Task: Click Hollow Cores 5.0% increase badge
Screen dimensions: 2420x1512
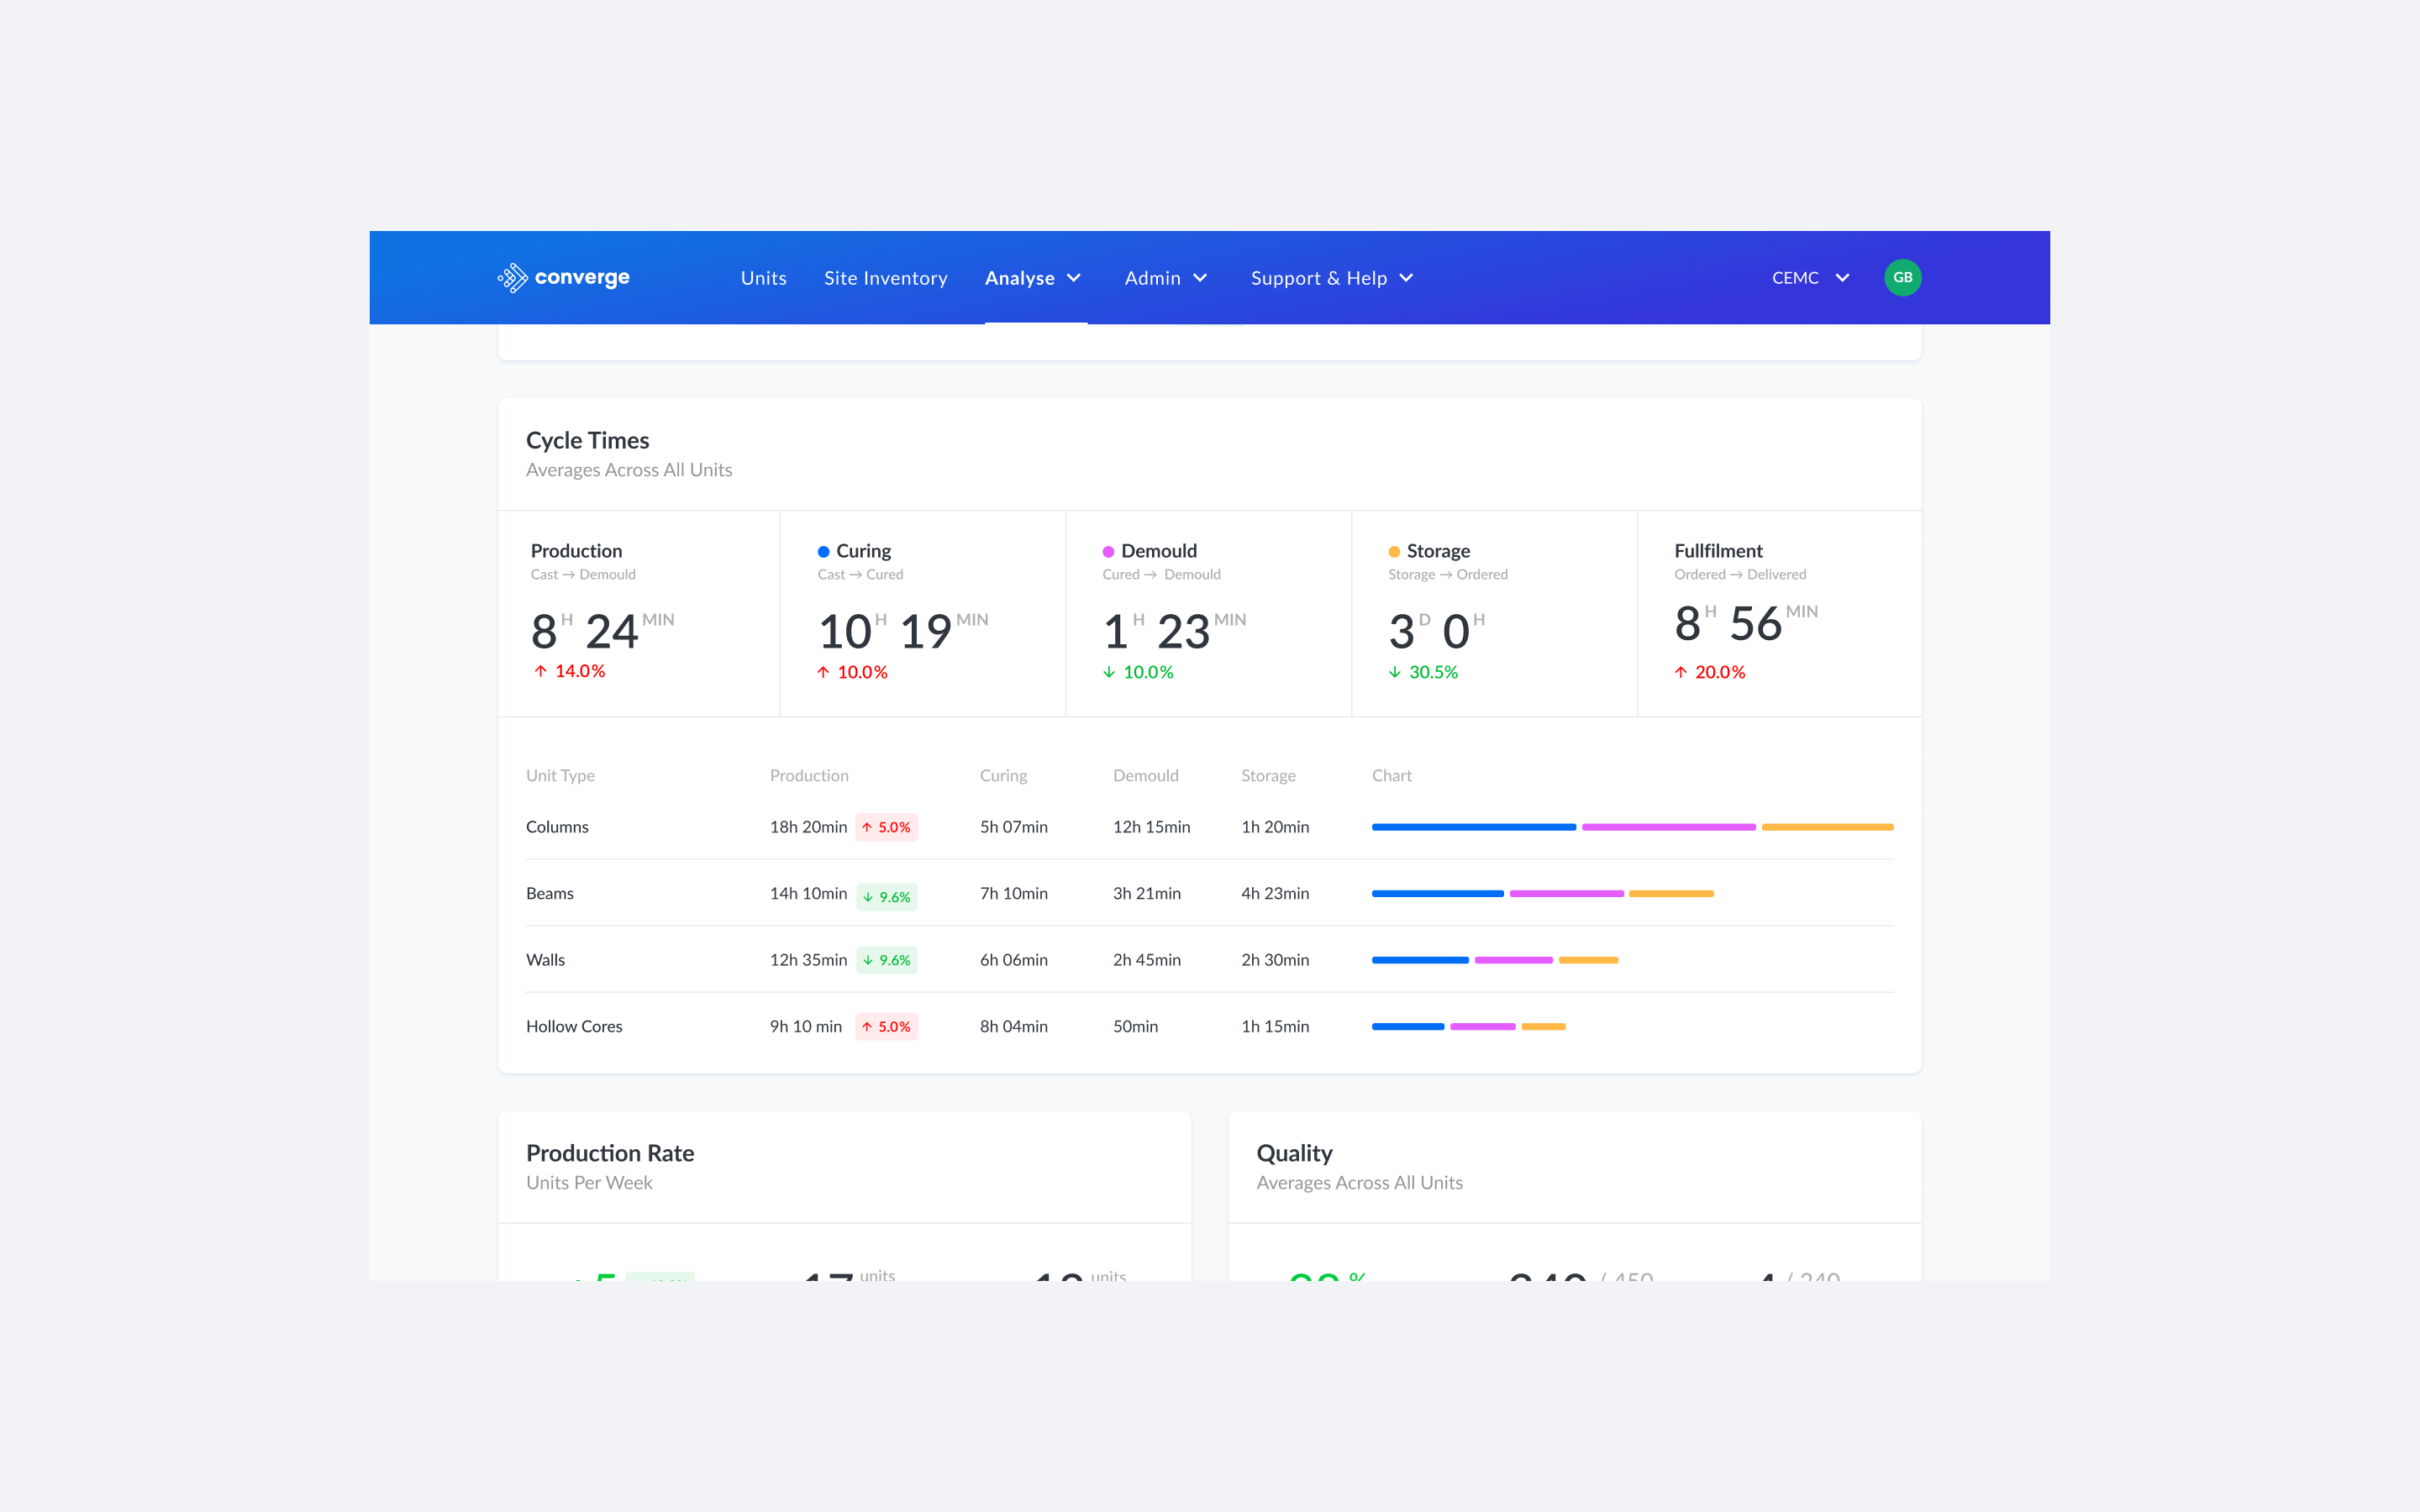Action: (886, 1026)
